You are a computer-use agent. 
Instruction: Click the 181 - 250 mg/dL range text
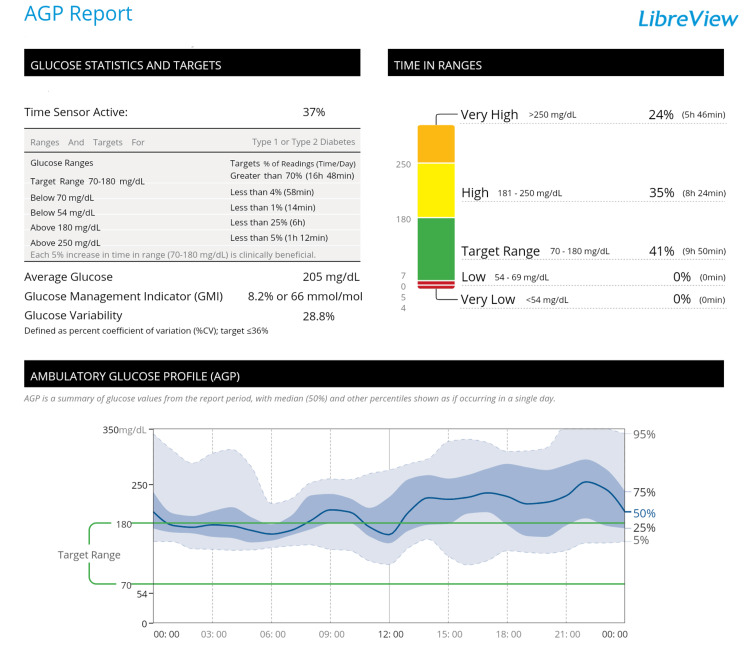tap(530, 193)
